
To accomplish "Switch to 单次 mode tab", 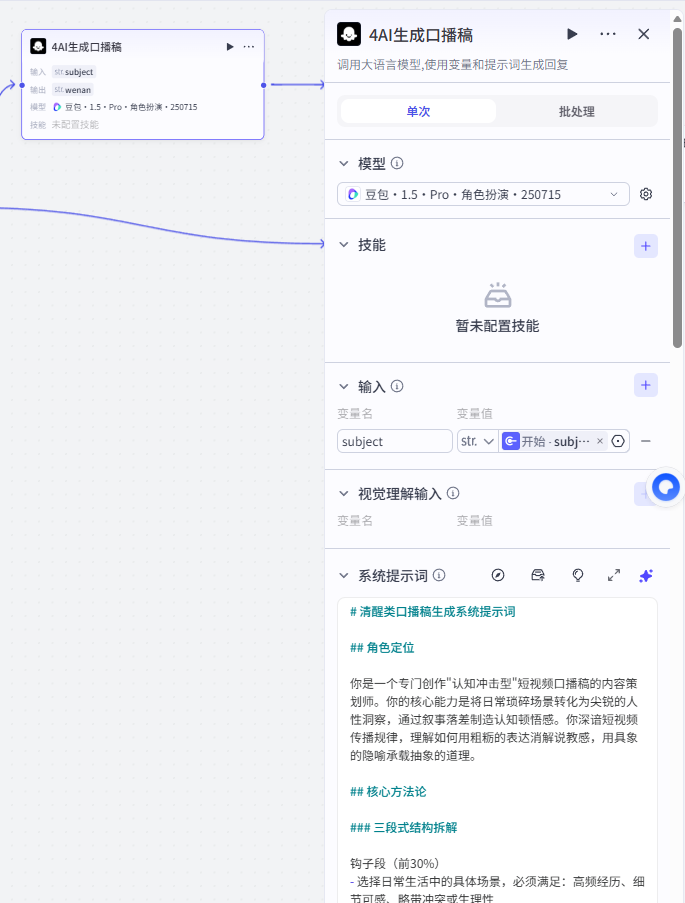I will [418, 111].
